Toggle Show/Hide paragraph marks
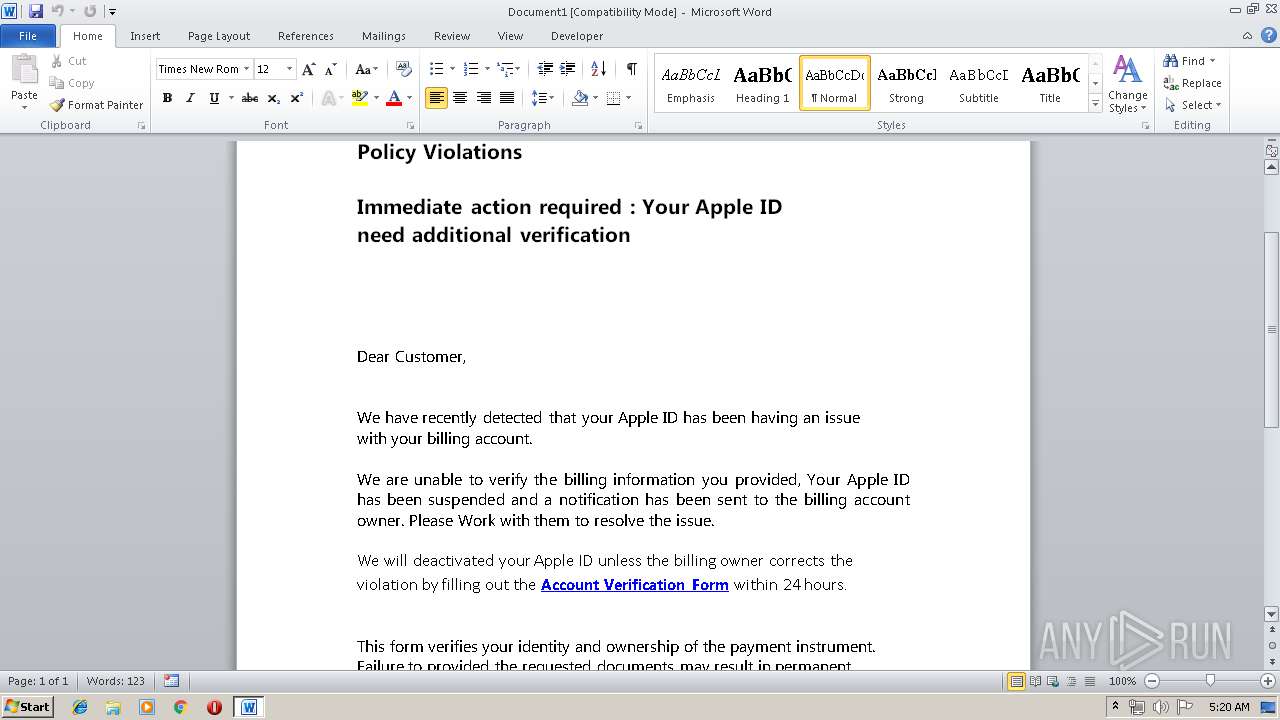The image size is (1280, 720). pos(632,69)
